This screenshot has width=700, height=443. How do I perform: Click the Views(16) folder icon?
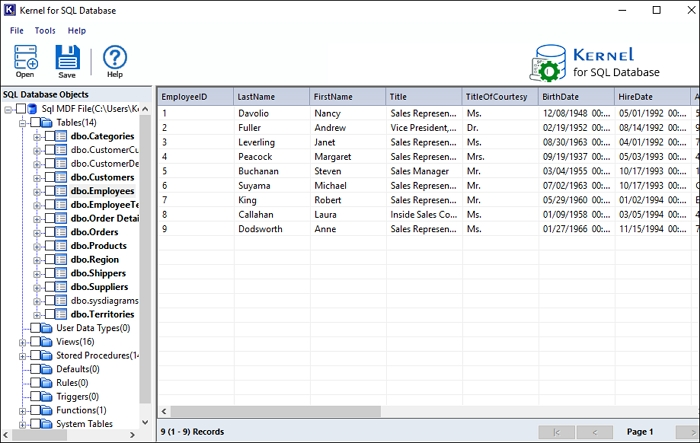(x=46, y=342)
